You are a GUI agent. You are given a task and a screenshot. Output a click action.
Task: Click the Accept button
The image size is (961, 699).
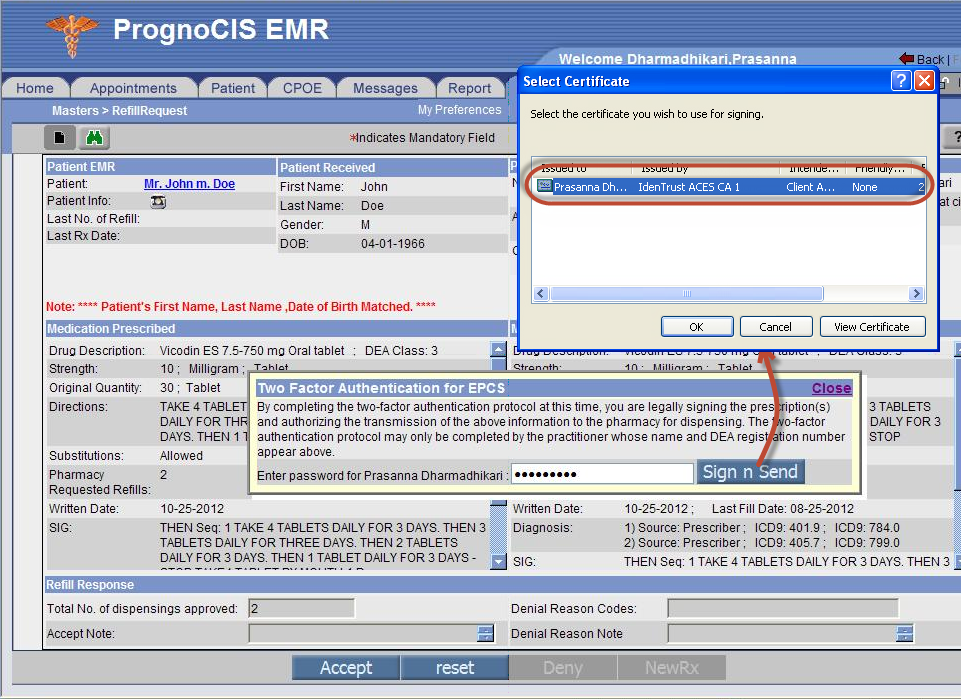coord(346,667)
